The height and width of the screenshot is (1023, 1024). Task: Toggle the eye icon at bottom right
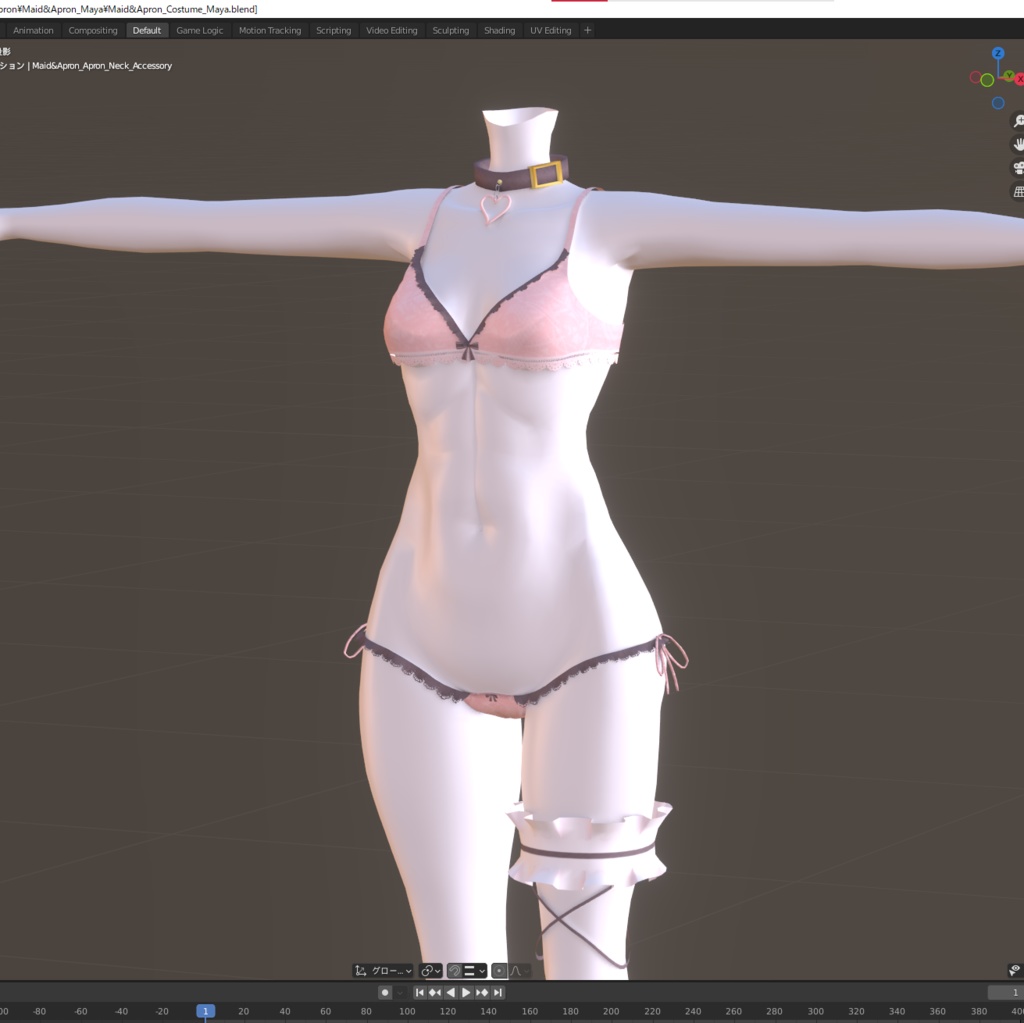(x=1016, y=969)
